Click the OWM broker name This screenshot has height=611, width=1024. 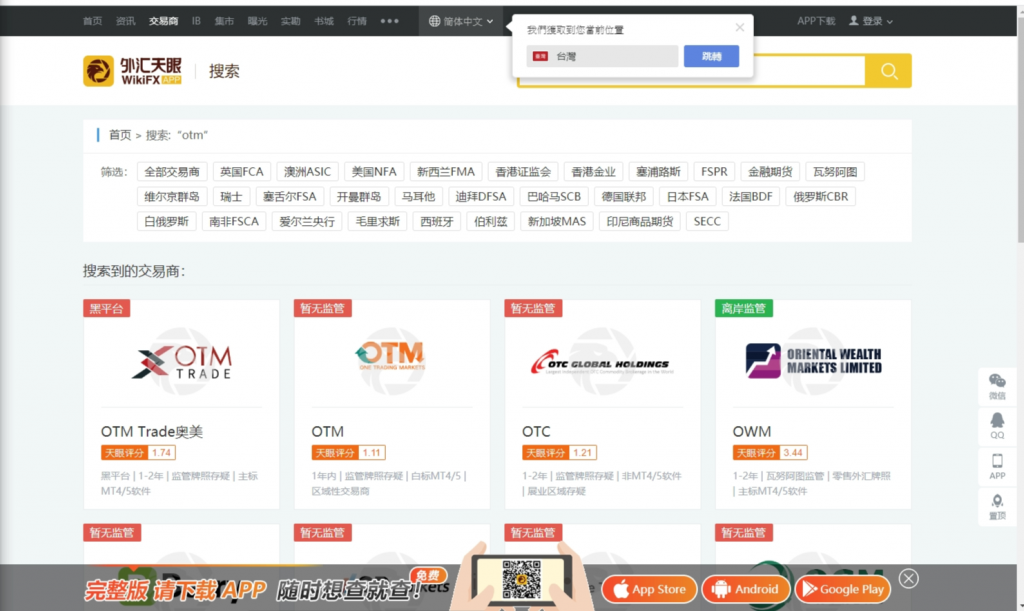[752, 431]
